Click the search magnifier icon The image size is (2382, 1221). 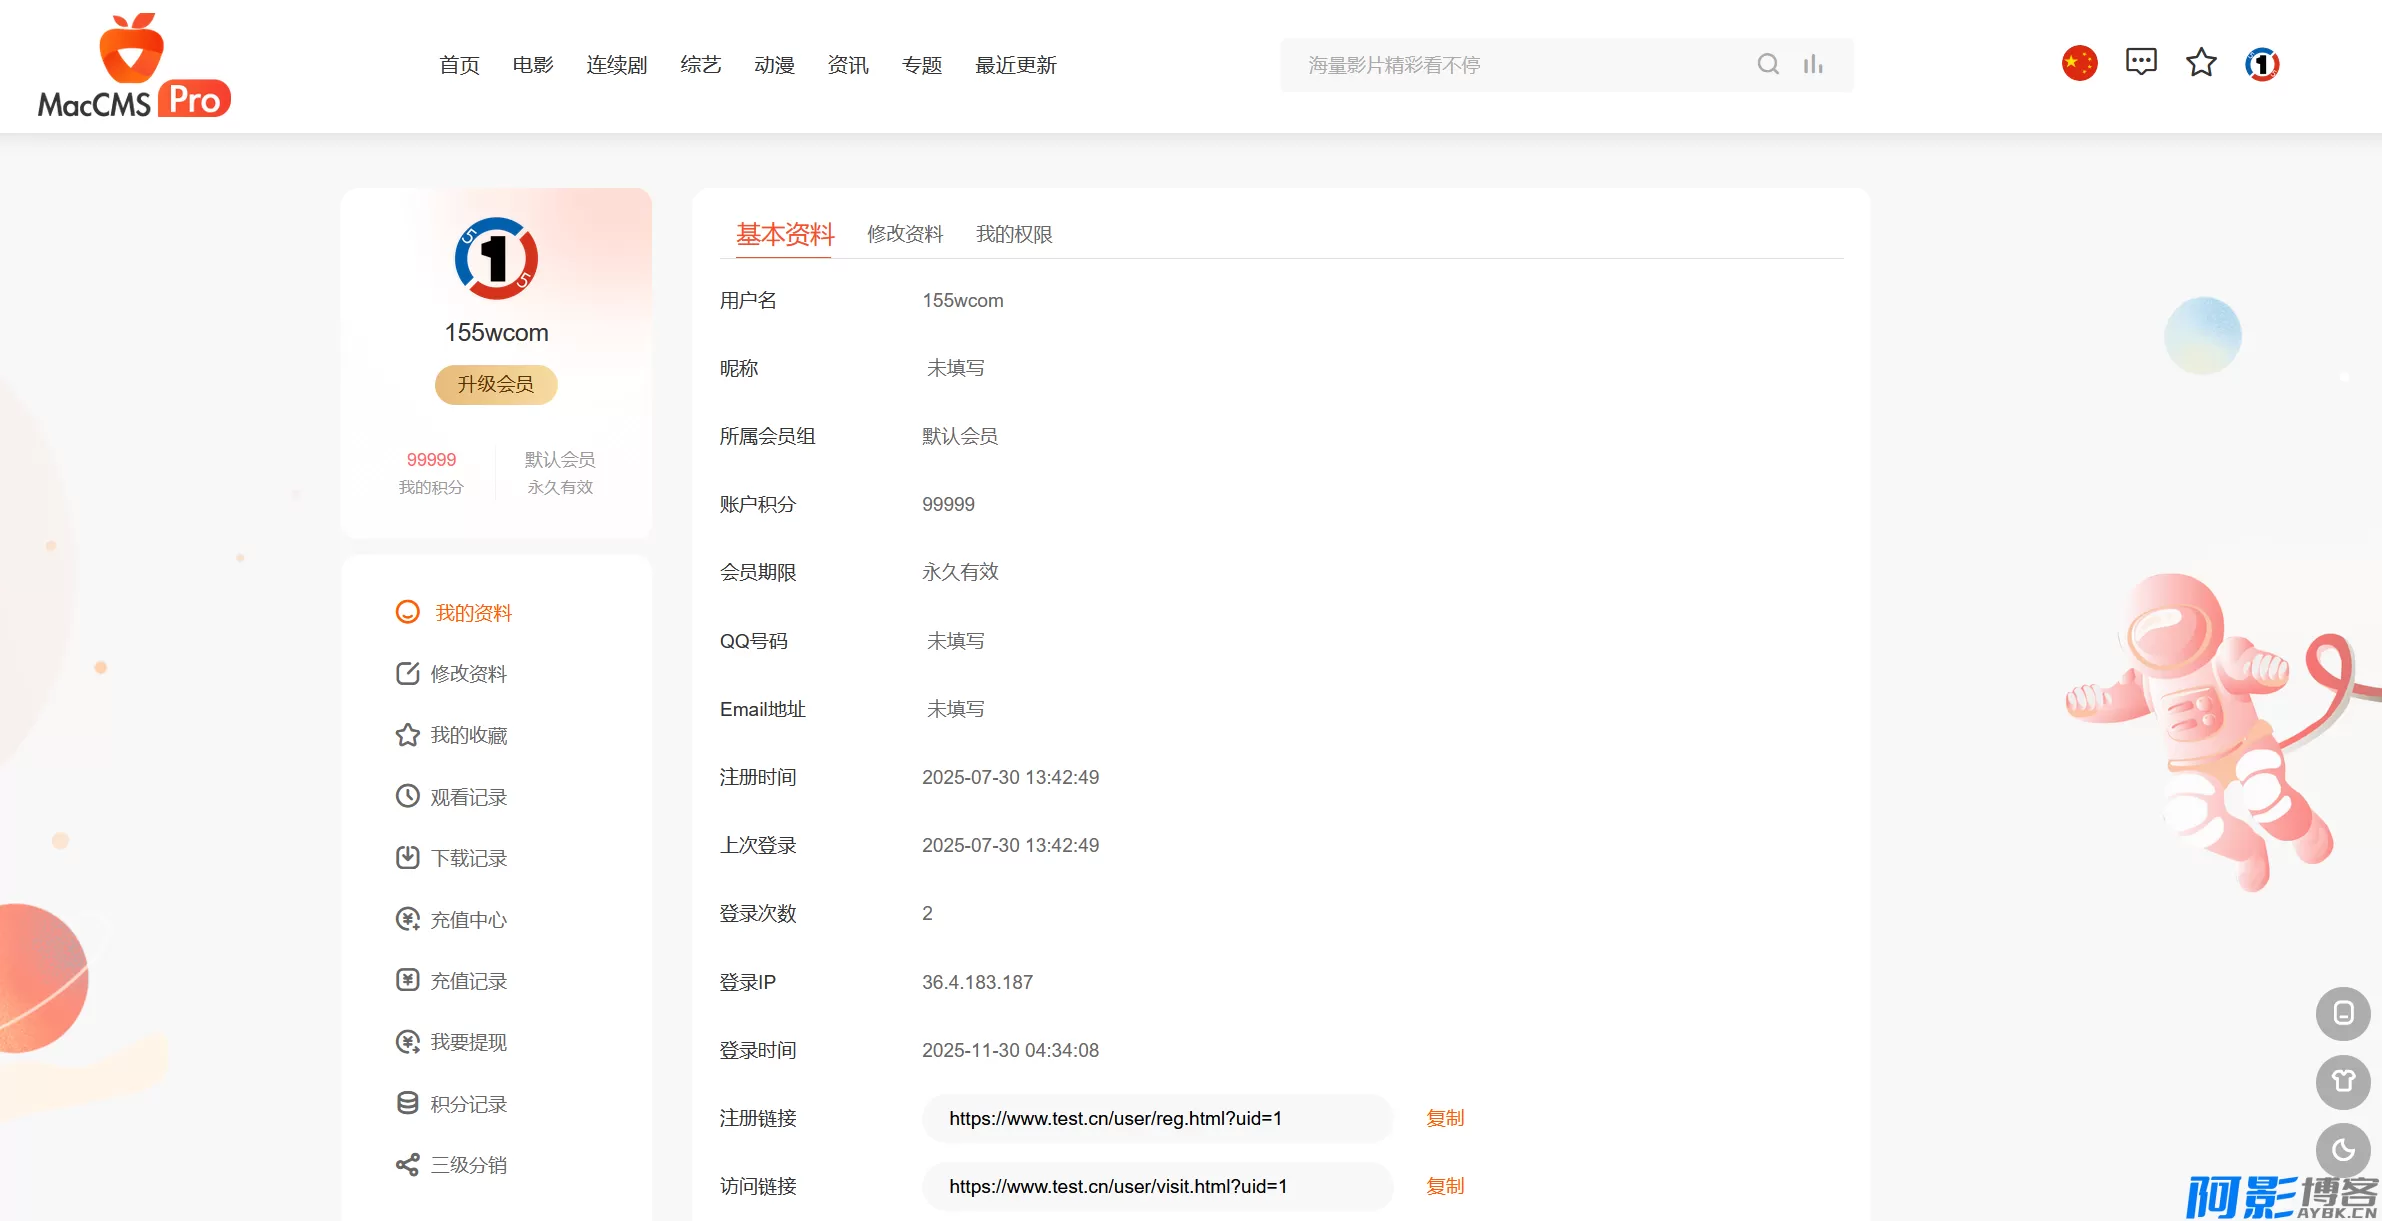[1767, 65]
